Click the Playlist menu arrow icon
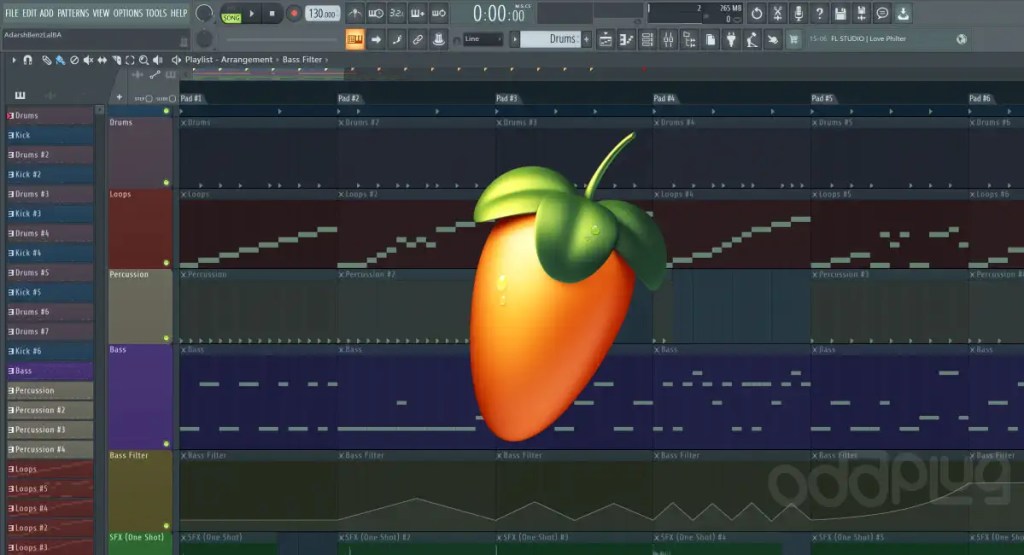1024x555 pixels. 14,59
